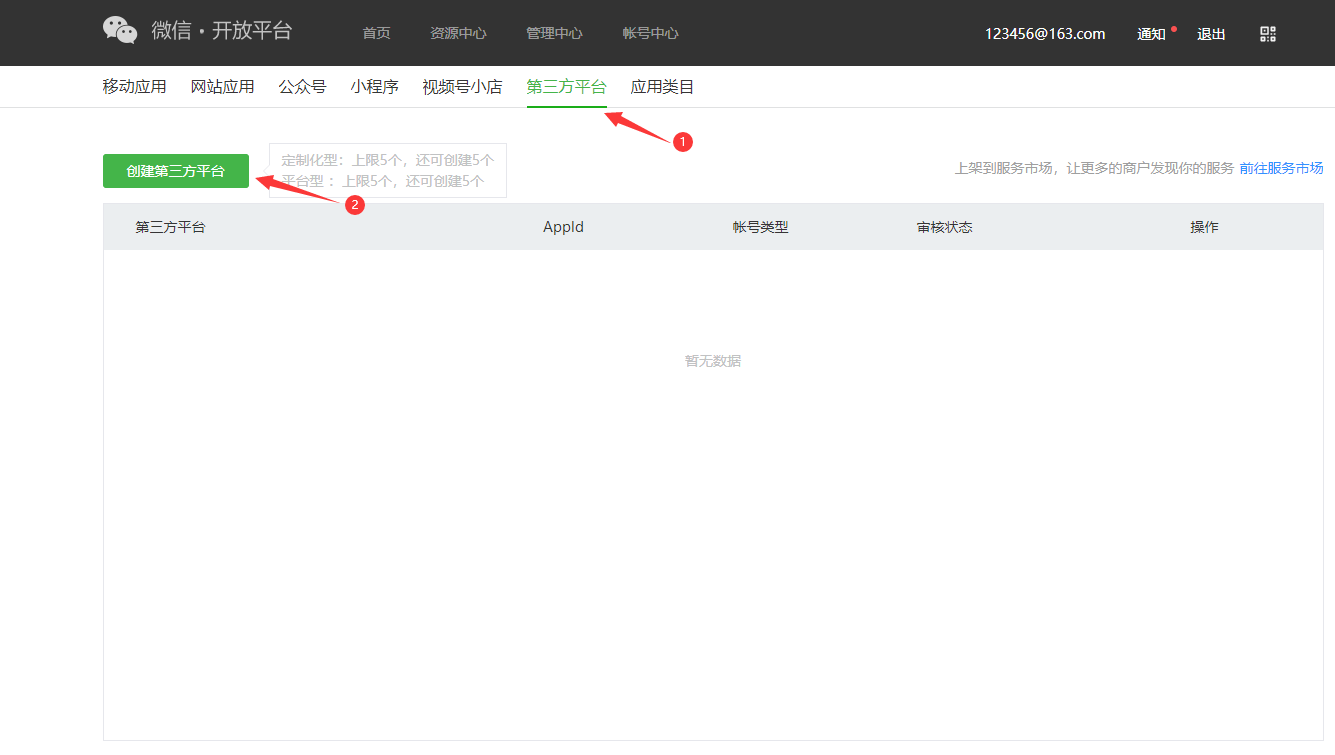1335x755 pixels.
Task: Open 管理中心 in top navigation
Action: tap(554, 34)
